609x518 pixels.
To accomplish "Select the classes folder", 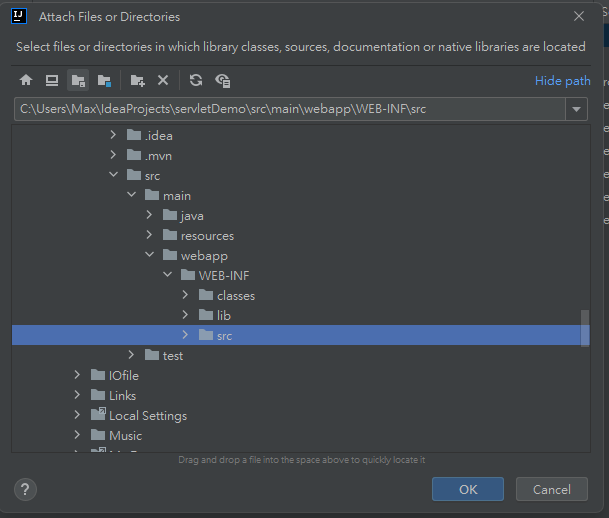I will (x=227, y=296).
